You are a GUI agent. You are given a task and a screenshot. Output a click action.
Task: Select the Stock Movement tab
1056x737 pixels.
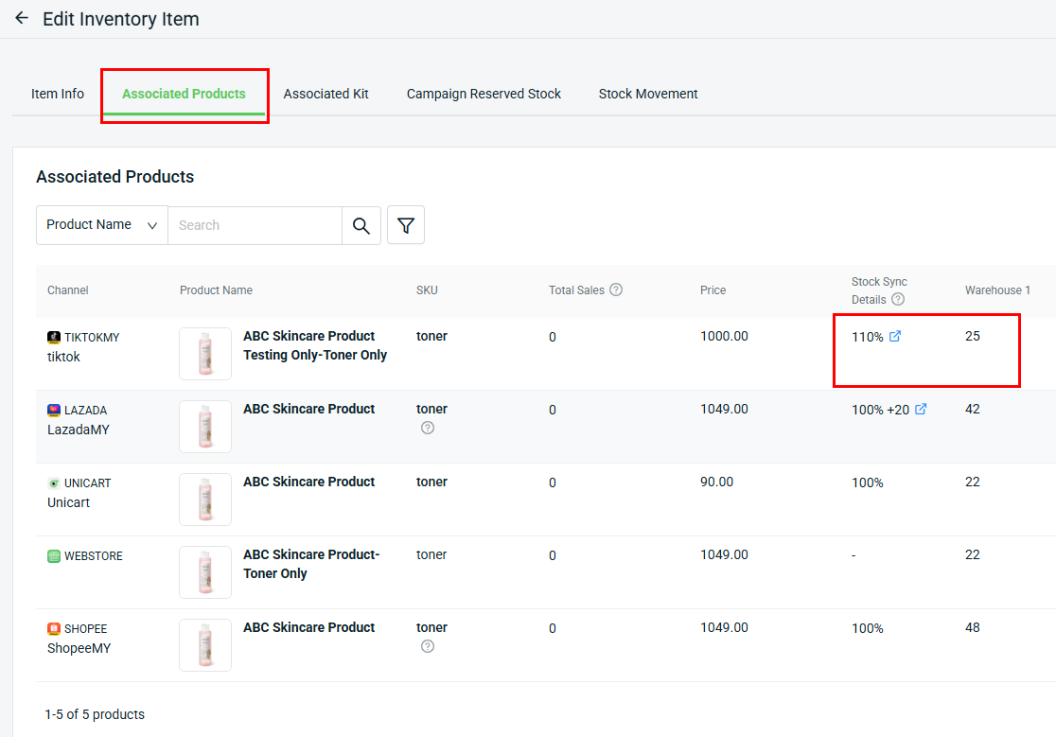pos(648,94)
